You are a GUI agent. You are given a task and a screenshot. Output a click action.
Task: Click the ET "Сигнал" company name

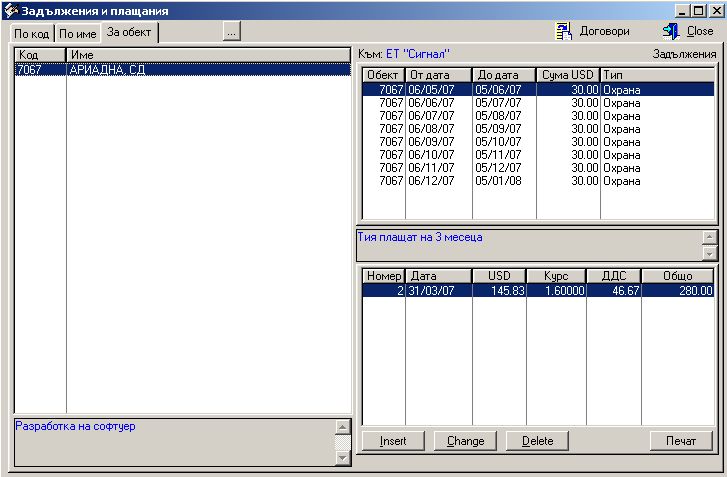point(418,54)
